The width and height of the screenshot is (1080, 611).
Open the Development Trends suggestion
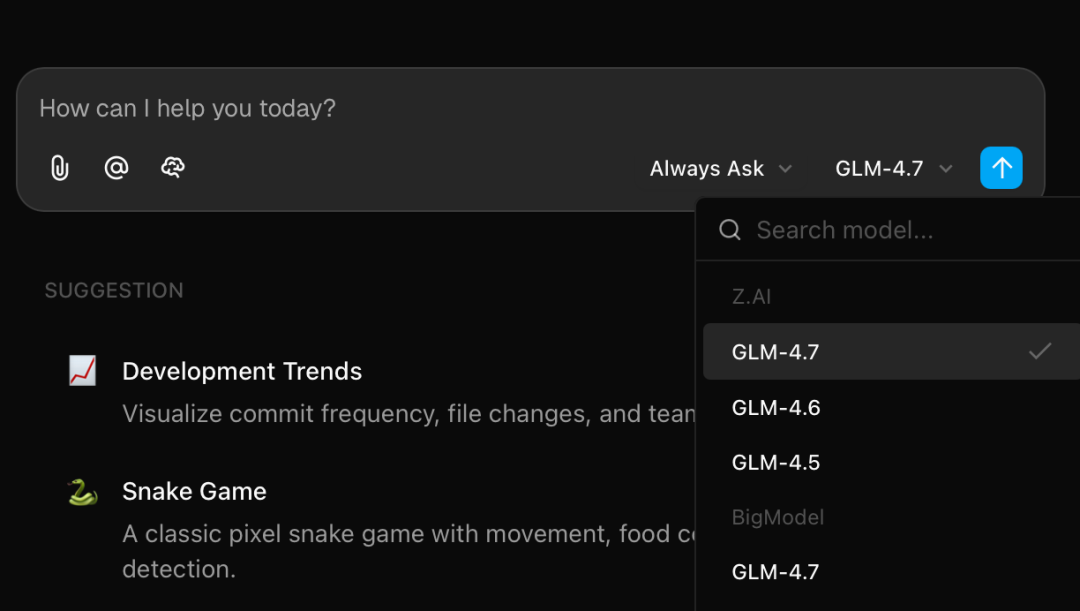coord(242,371)
